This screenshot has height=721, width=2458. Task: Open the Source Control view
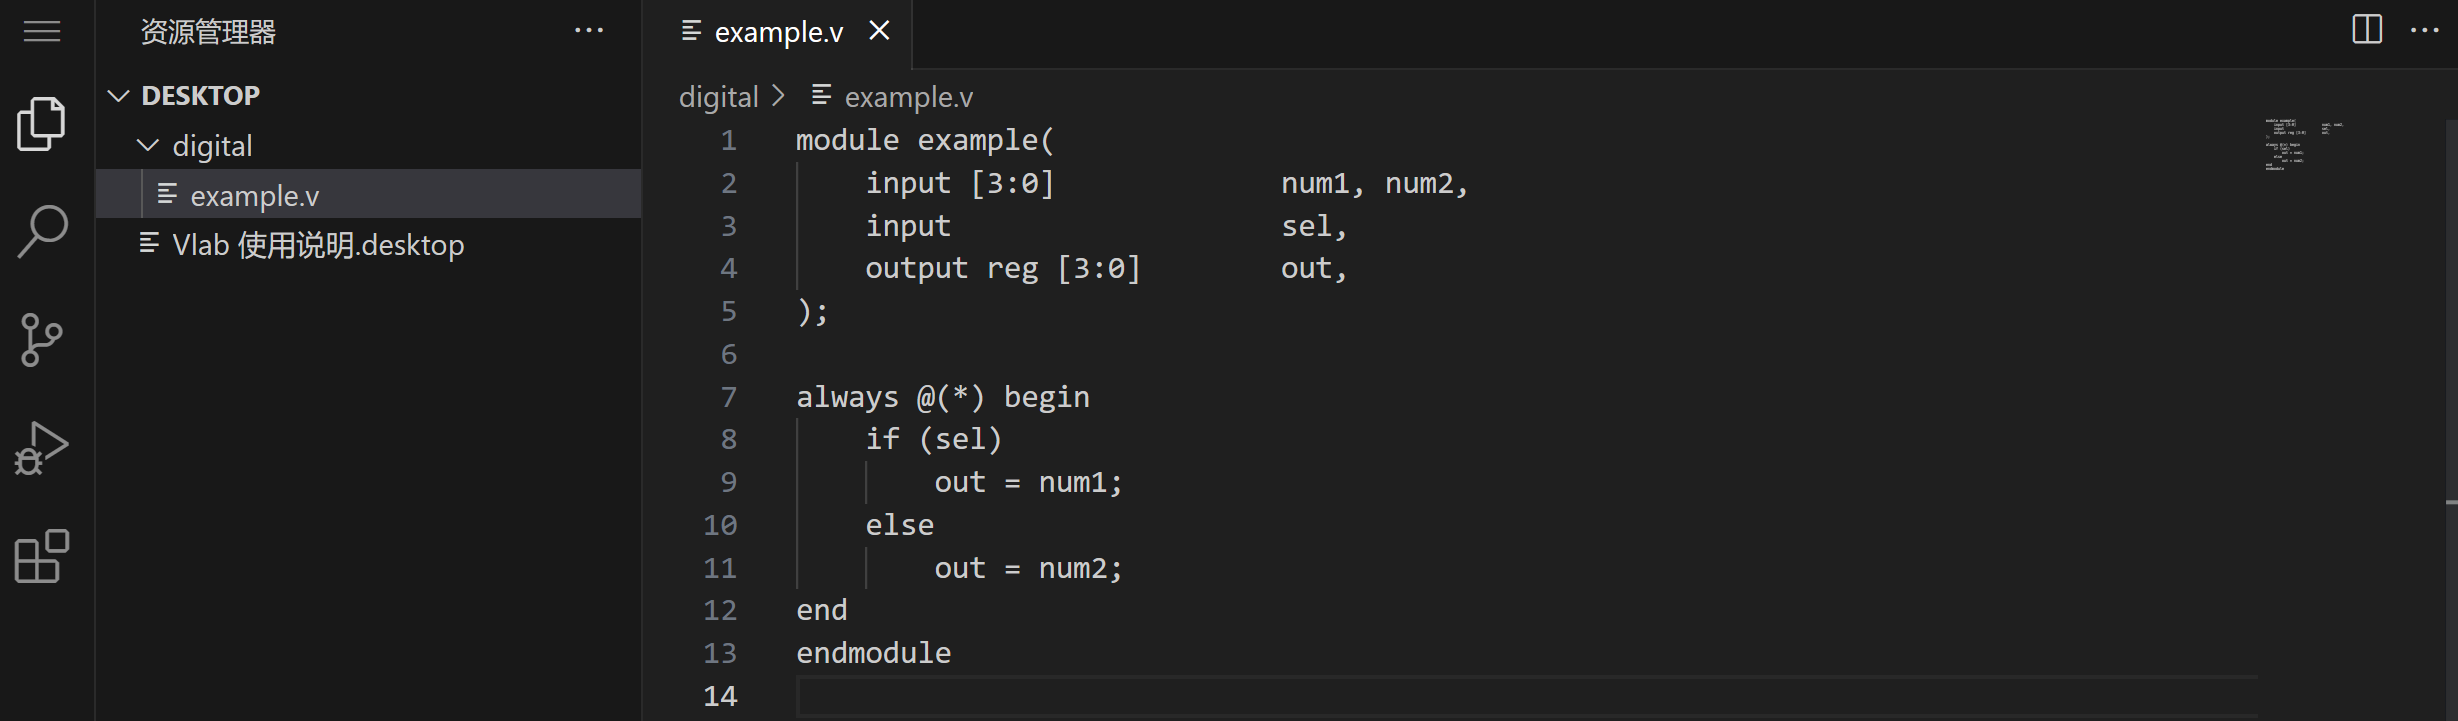pos(42,340)
